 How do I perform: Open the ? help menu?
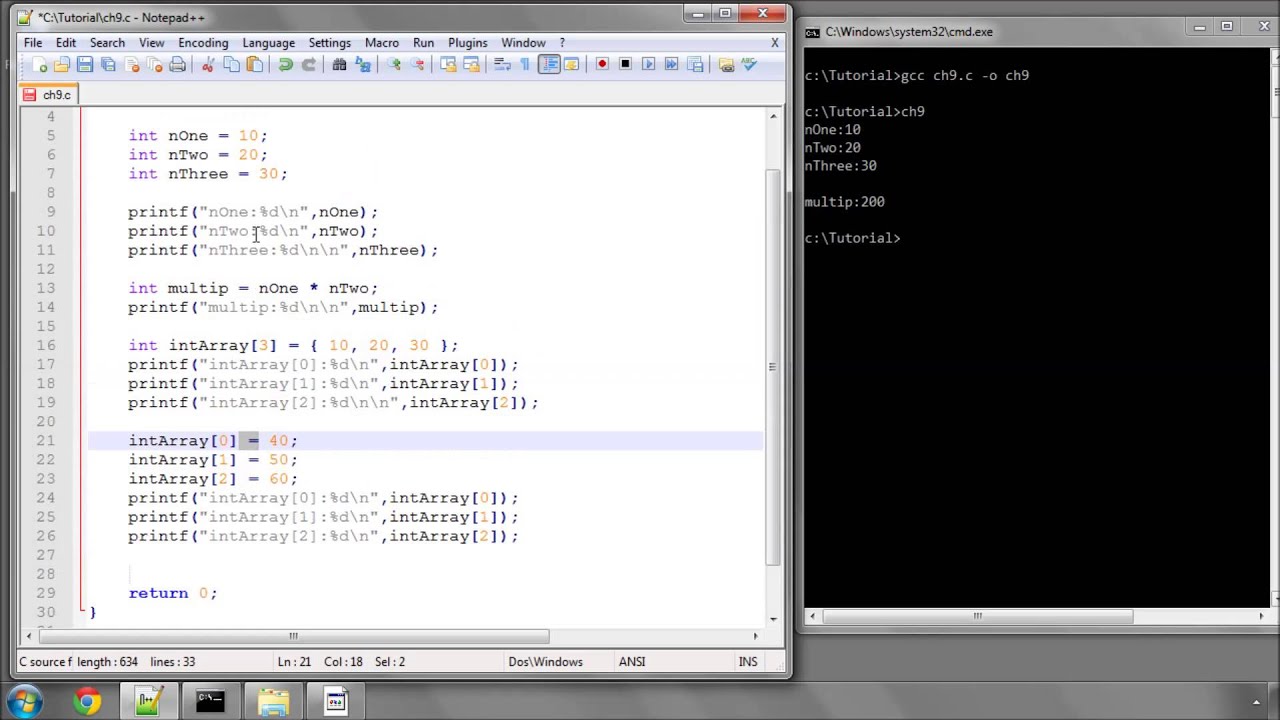(x=562, y=43)
